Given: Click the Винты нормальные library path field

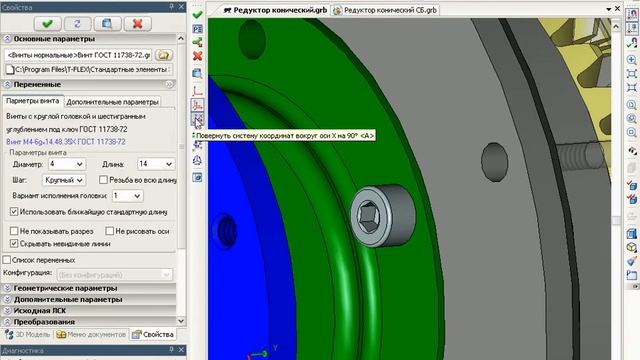Looking at the screenshot, I should pyautogui.click(x=78, y=55).
